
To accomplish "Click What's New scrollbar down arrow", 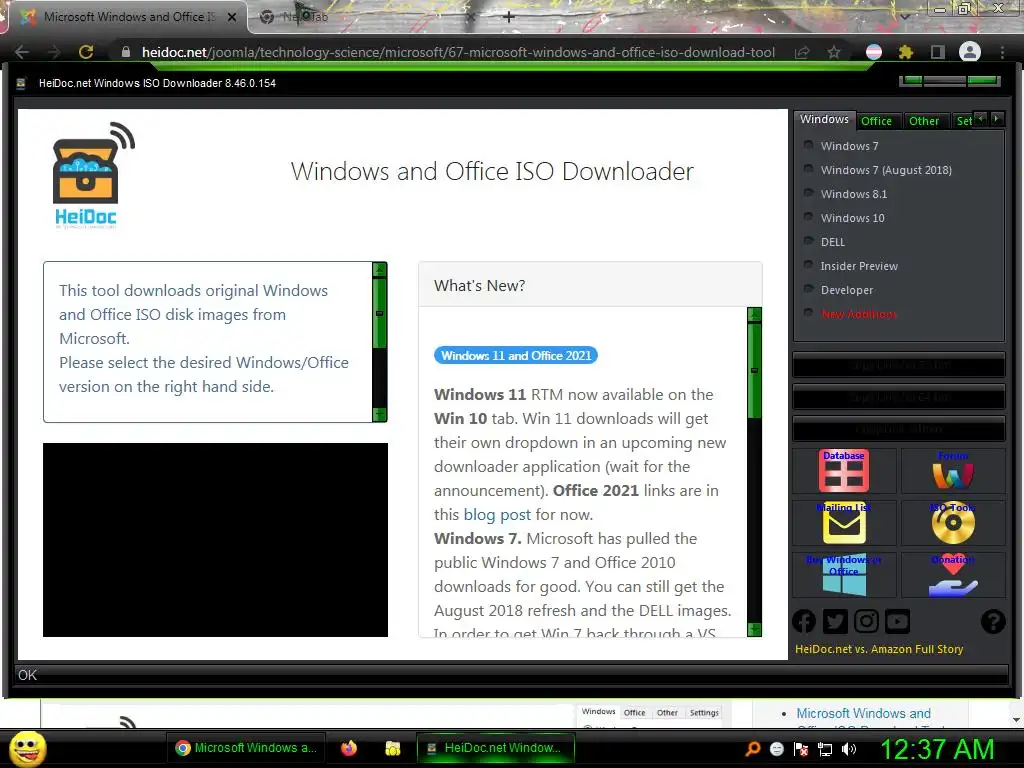I will point(754,629).
